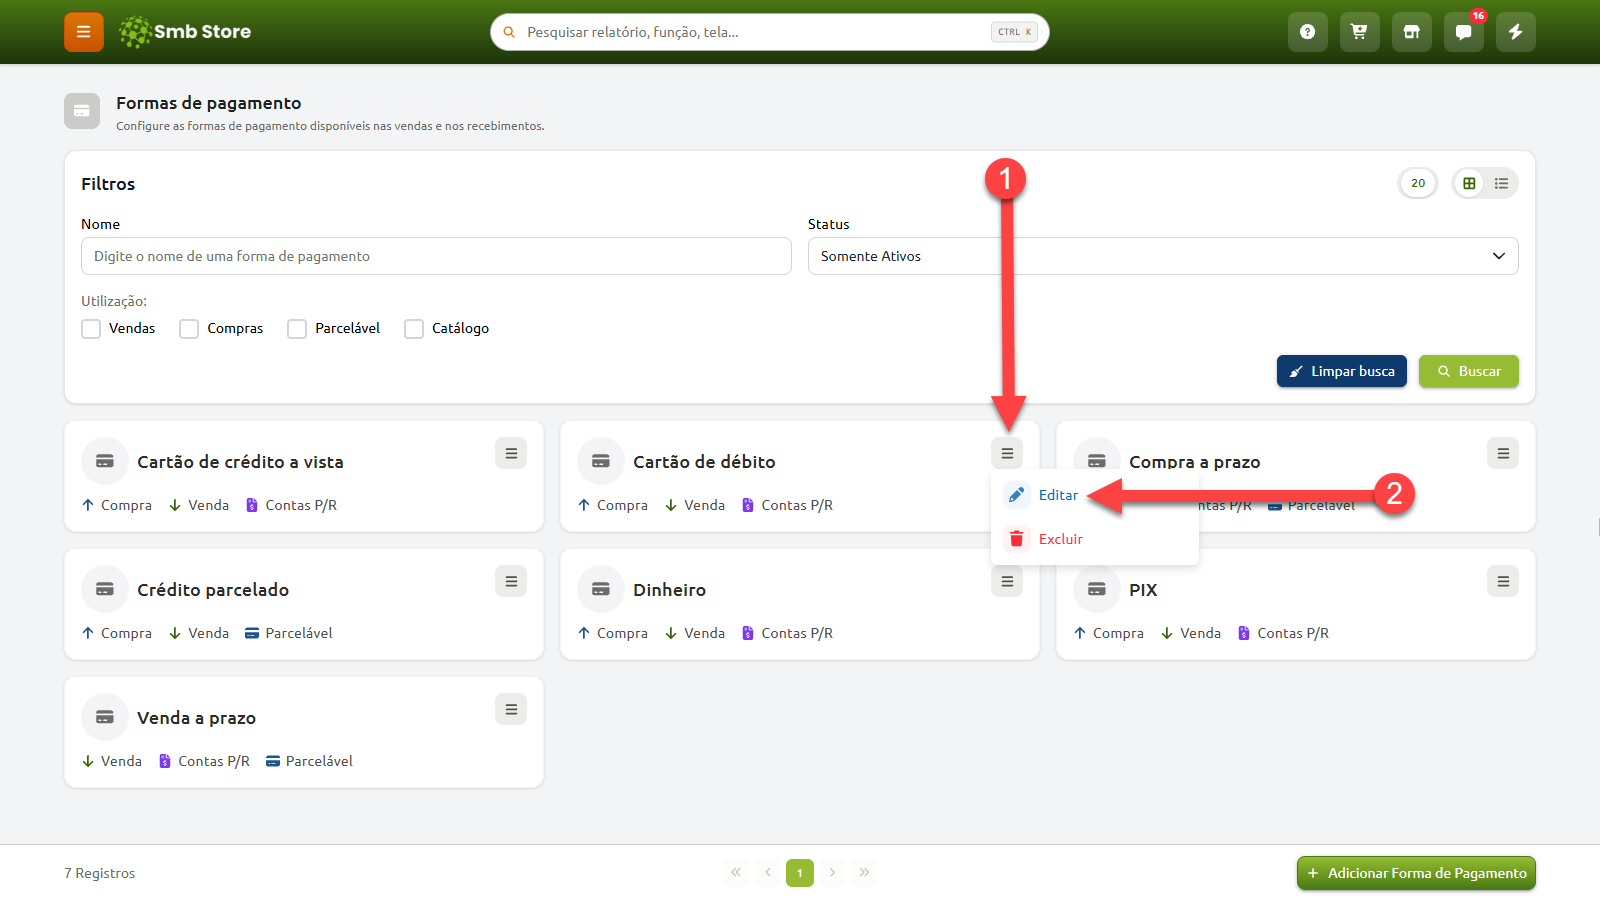Switch to list view layout

1501,183
